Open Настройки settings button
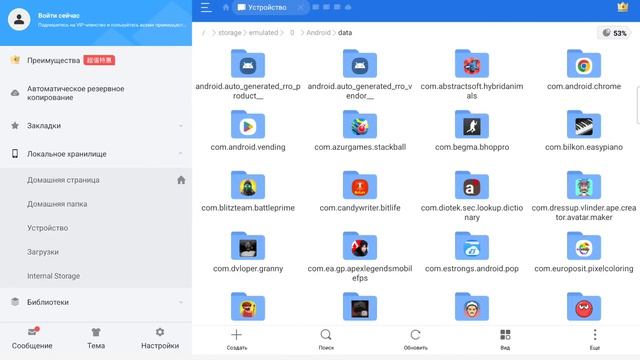 [x=160, y=339]
